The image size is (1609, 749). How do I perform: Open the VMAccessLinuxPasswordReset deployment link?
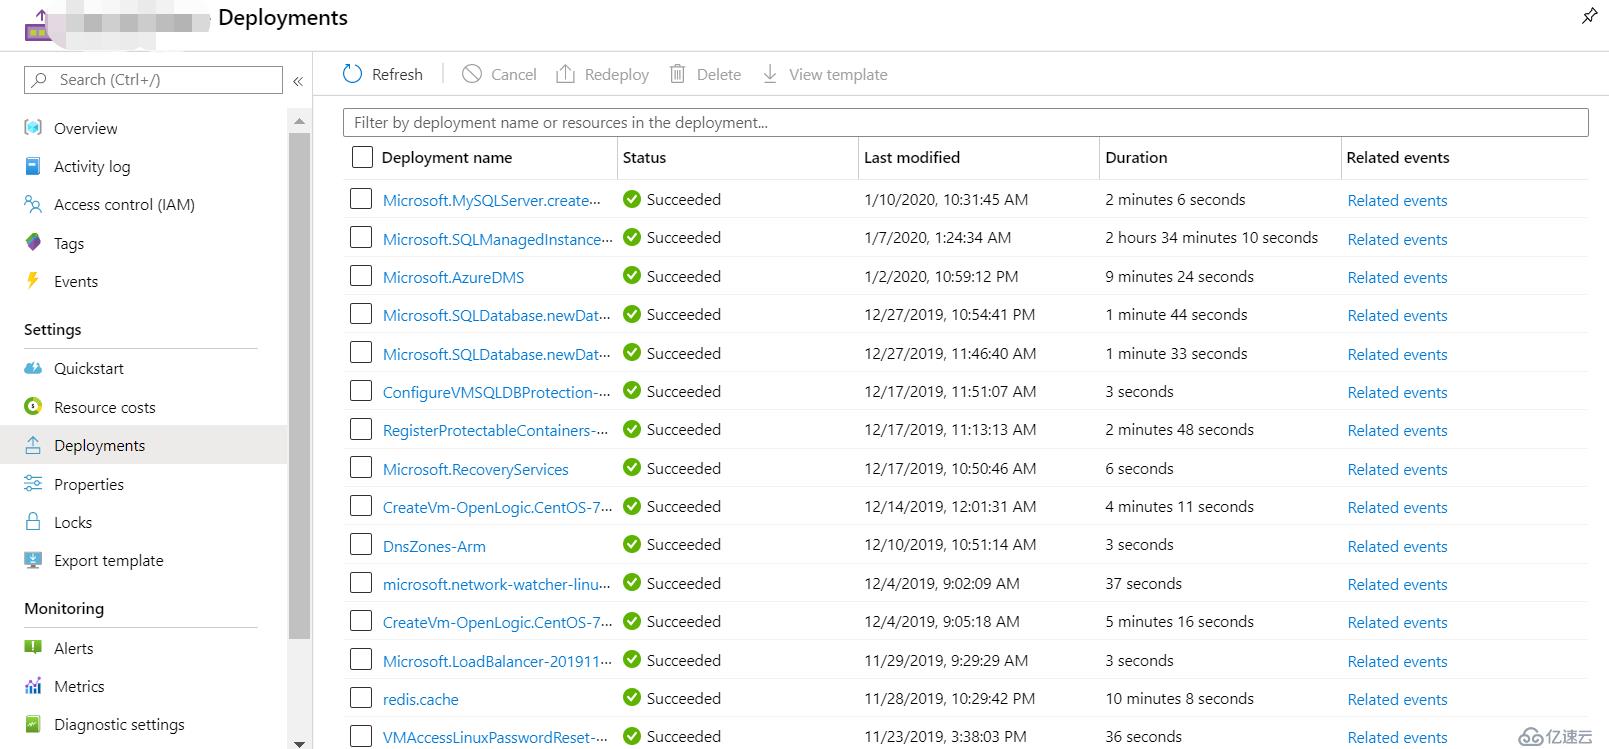[x=495, y=737]
